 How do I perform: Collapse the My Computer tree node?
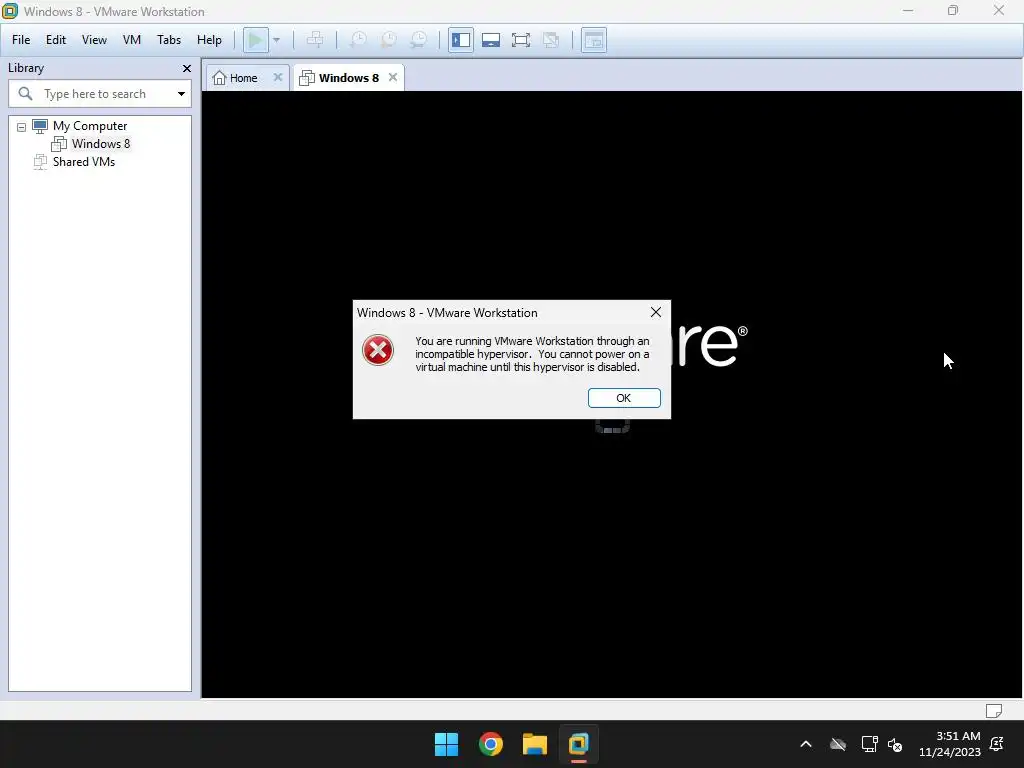(22, 127)
